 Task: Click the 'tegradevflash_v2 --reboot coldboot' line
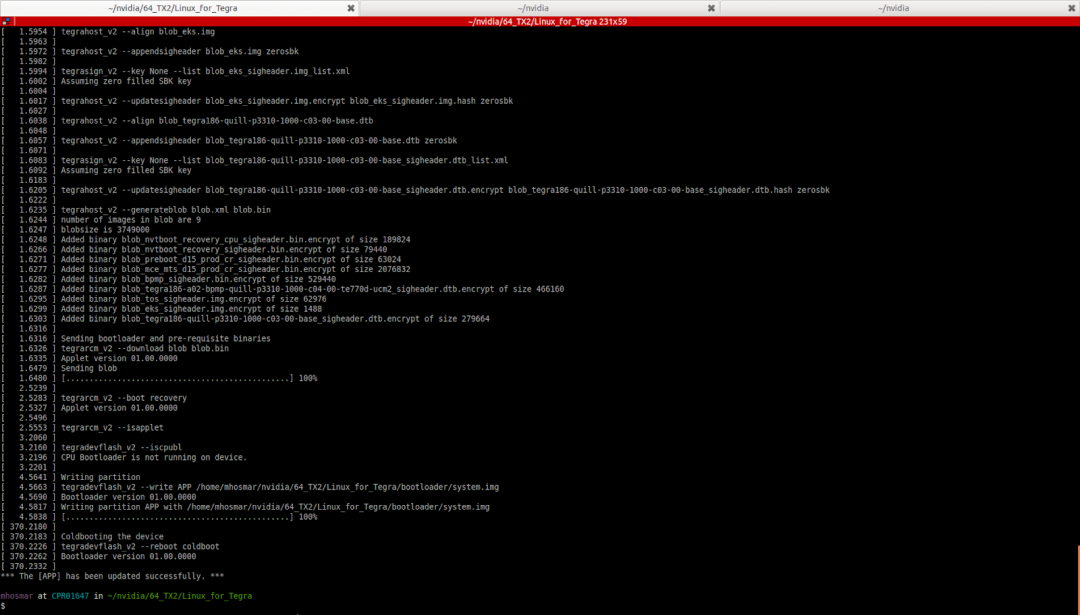(140, 546)
